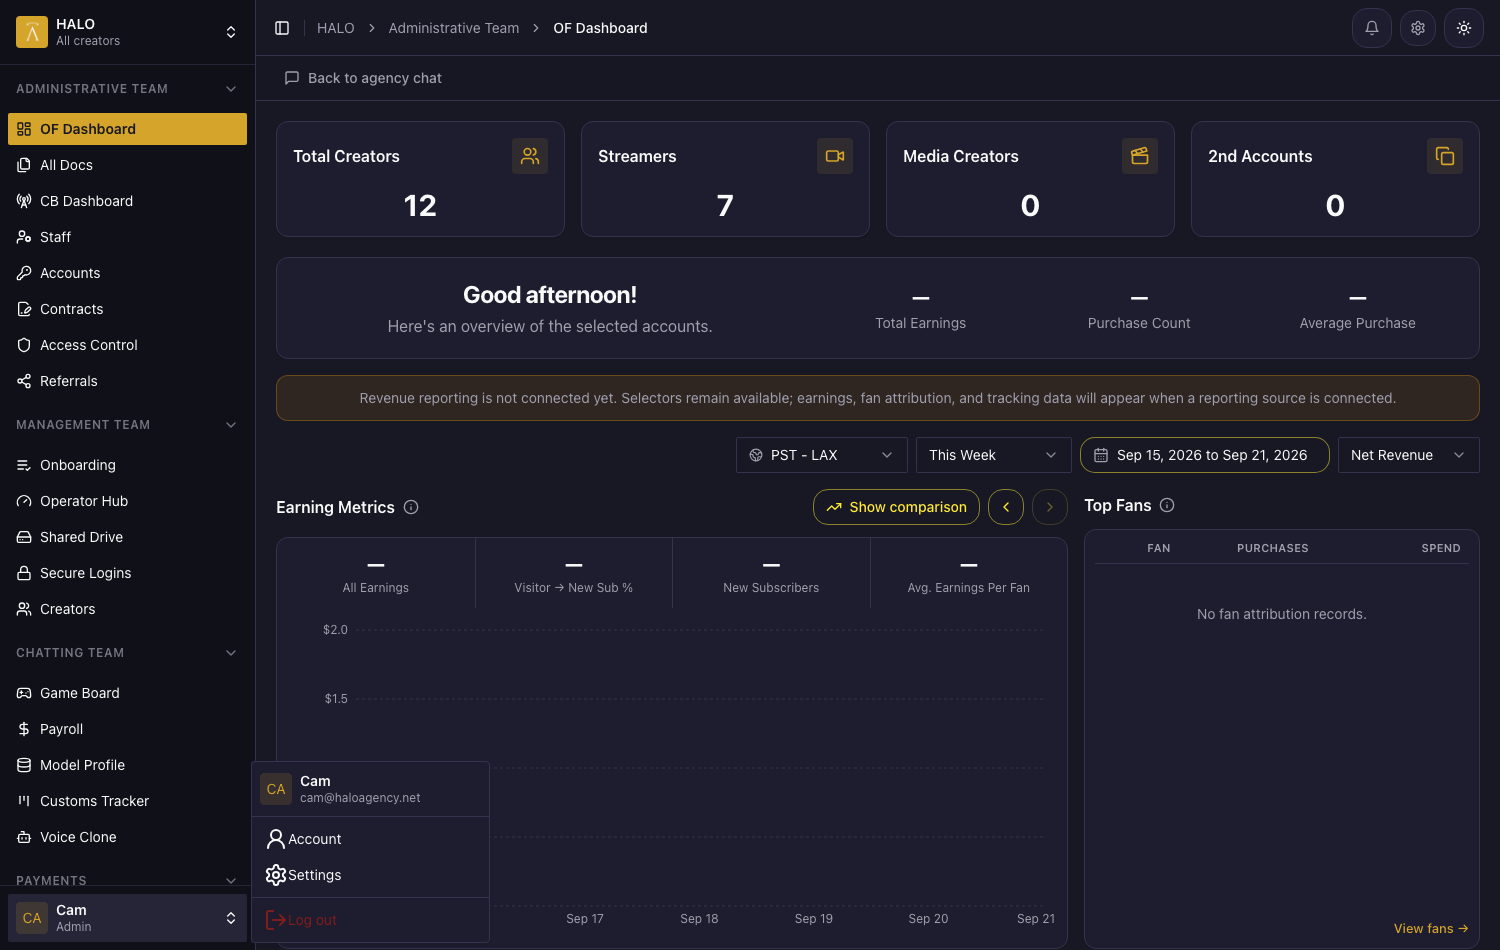Click the SPEND column header
This screenshot has height=950, width=1500.
(1441, 548)
